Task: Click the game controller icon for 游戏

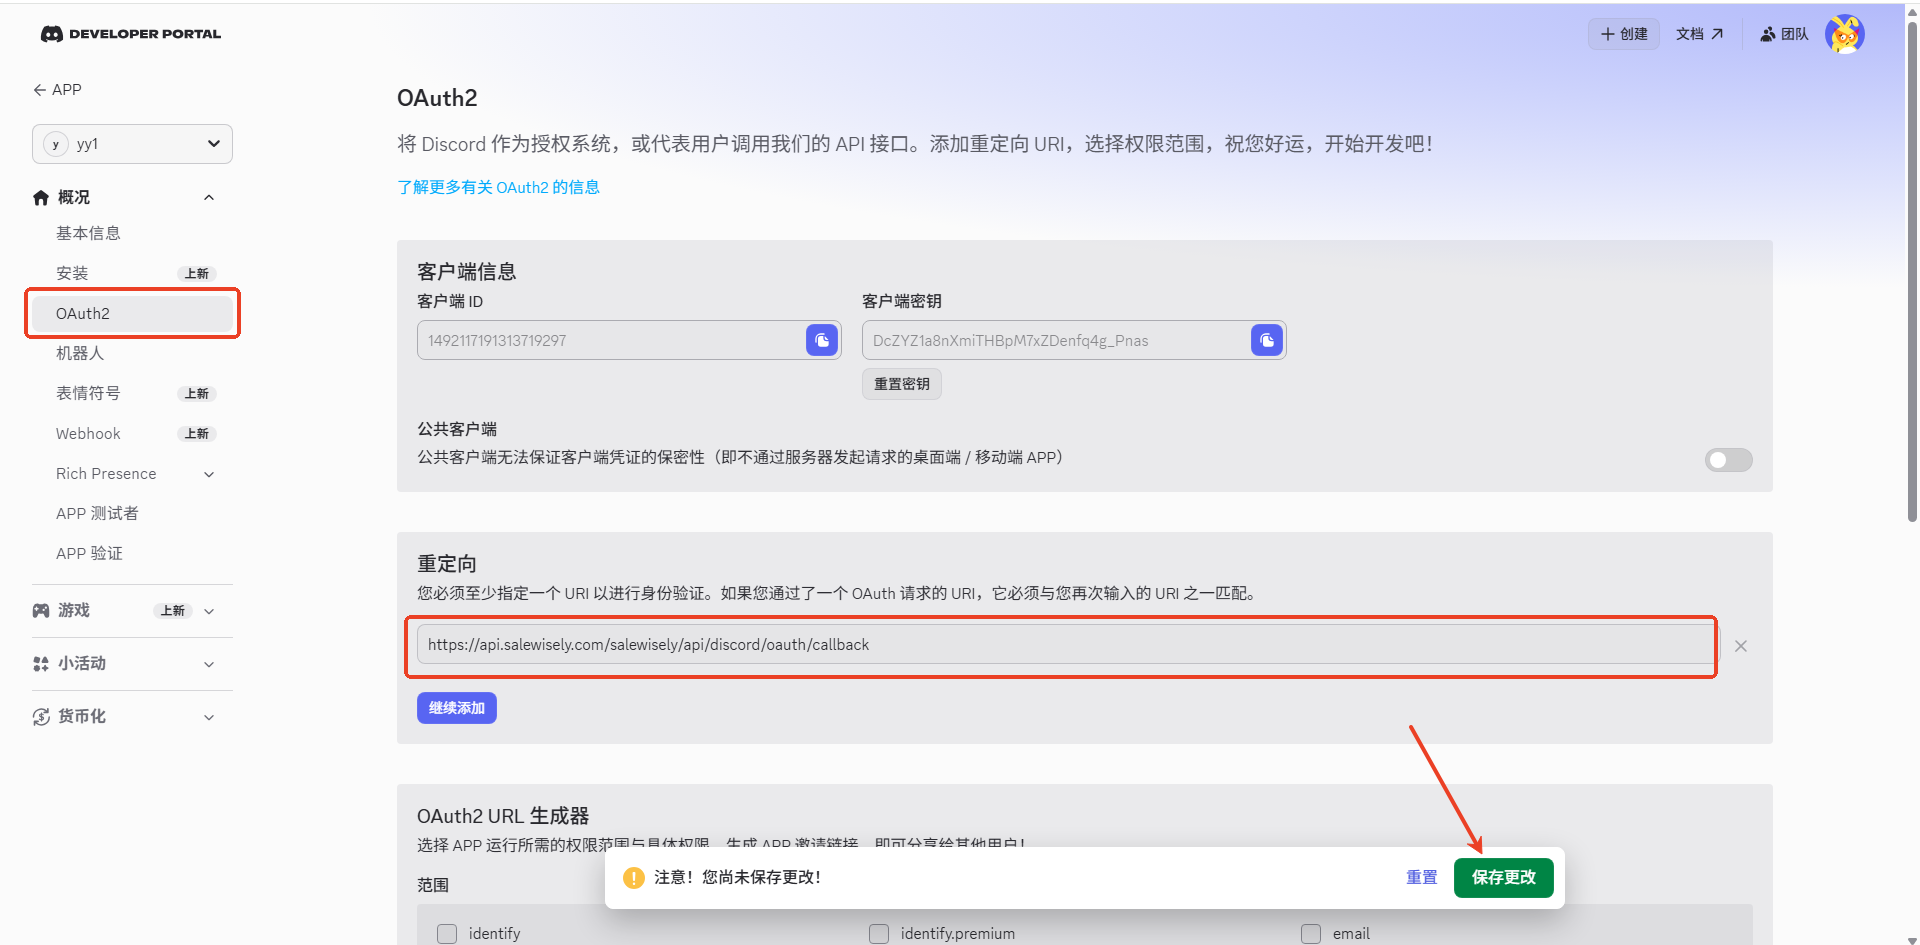Action: pos(41,611)
